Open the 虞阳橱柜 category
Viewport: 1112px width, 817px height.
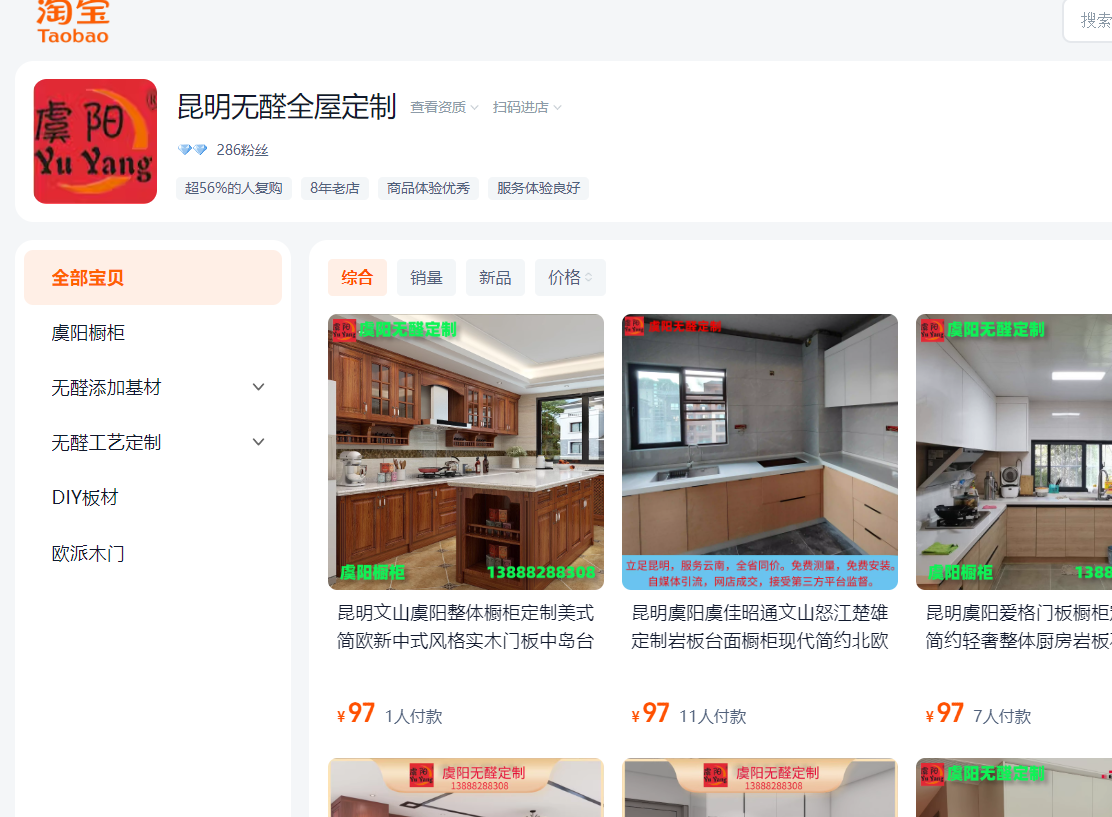tap(88, 333)
